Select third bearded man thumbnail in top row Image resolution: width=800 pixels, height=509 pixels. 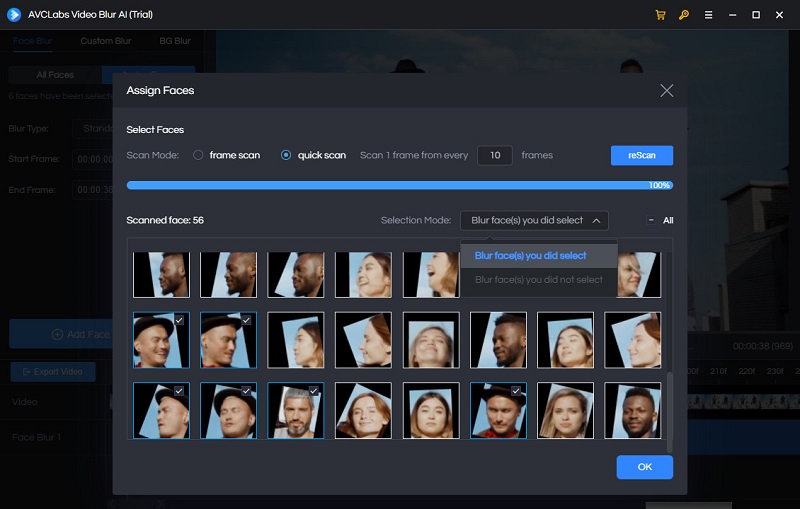[296, 274]
